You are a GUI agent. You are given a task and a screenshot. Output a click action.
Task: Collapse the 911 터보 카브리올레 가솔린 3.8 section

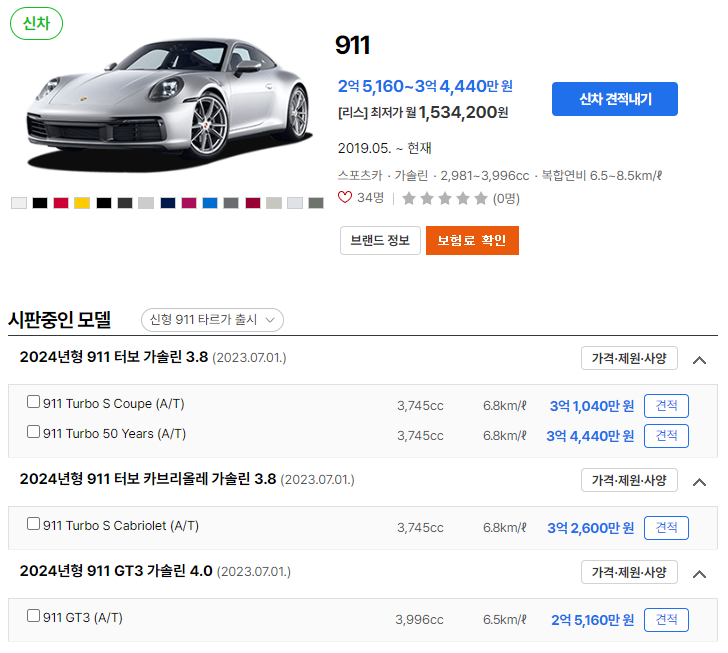click(699, 482)
